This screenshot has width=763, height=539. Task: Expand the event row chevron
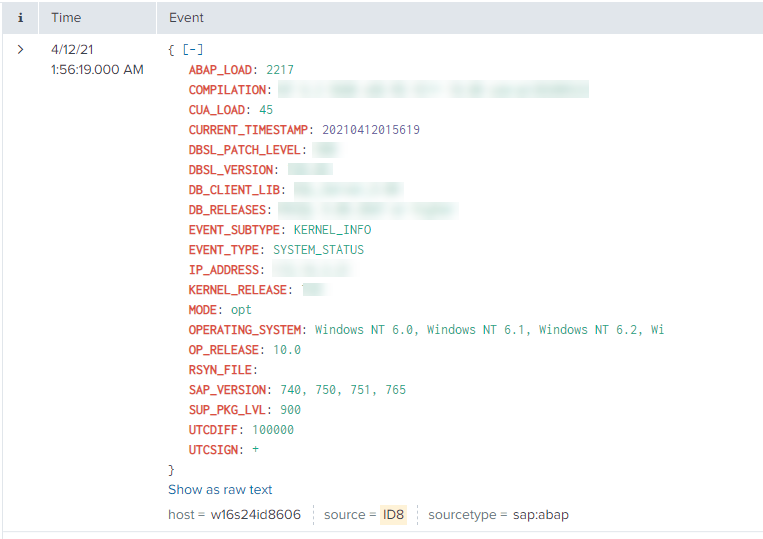(20, 49)
